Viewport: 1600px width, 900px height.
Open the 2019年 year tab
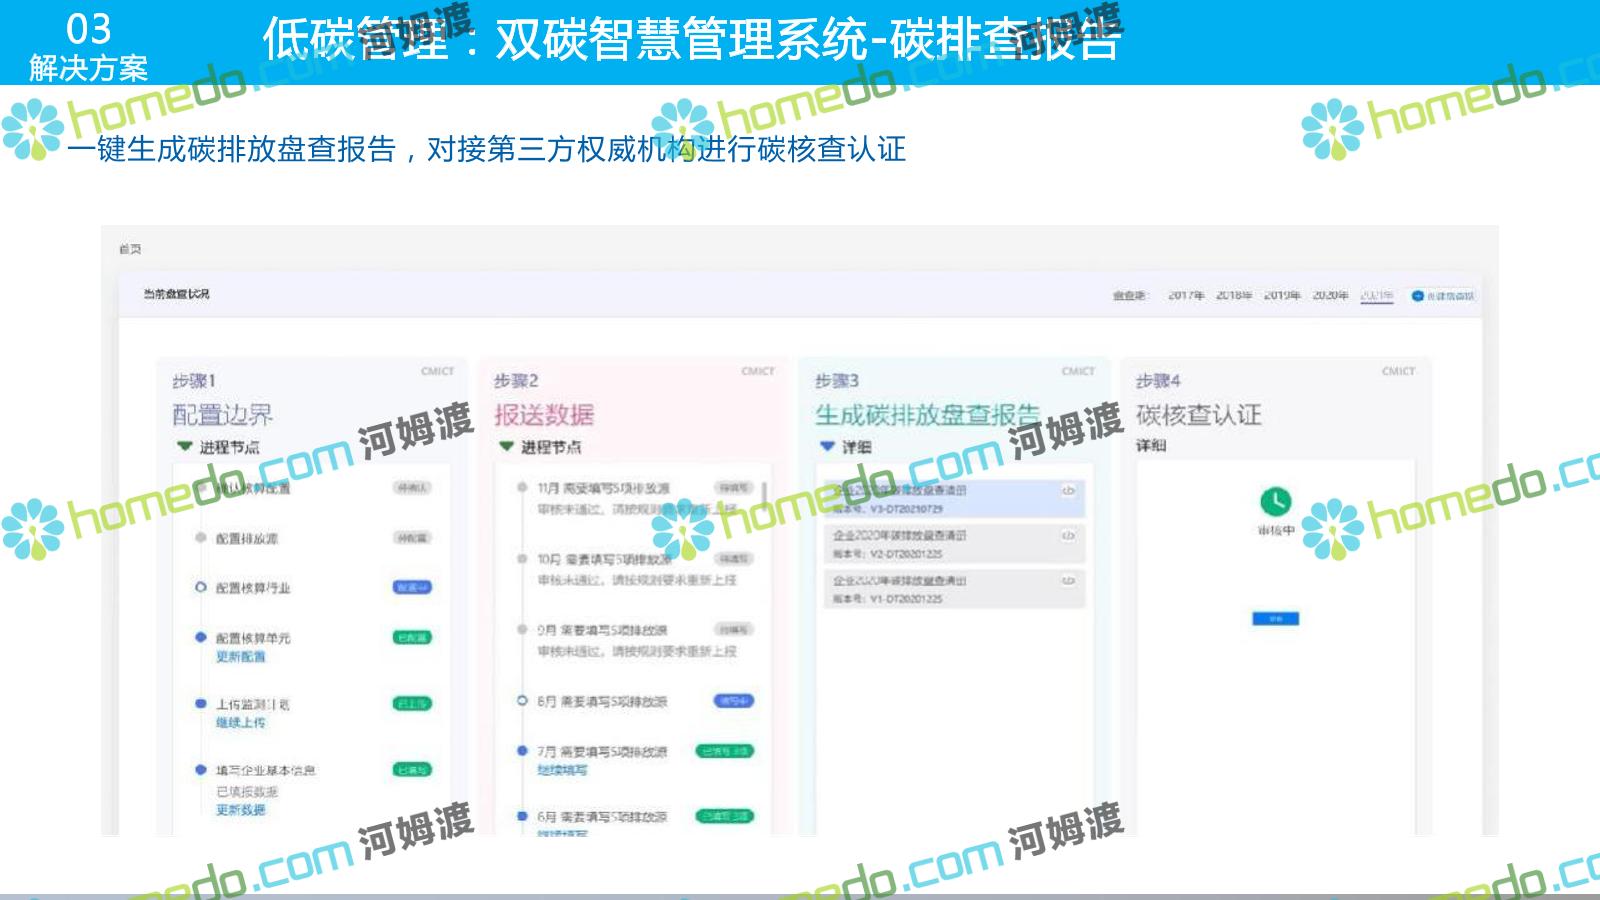click(1282, 295)
